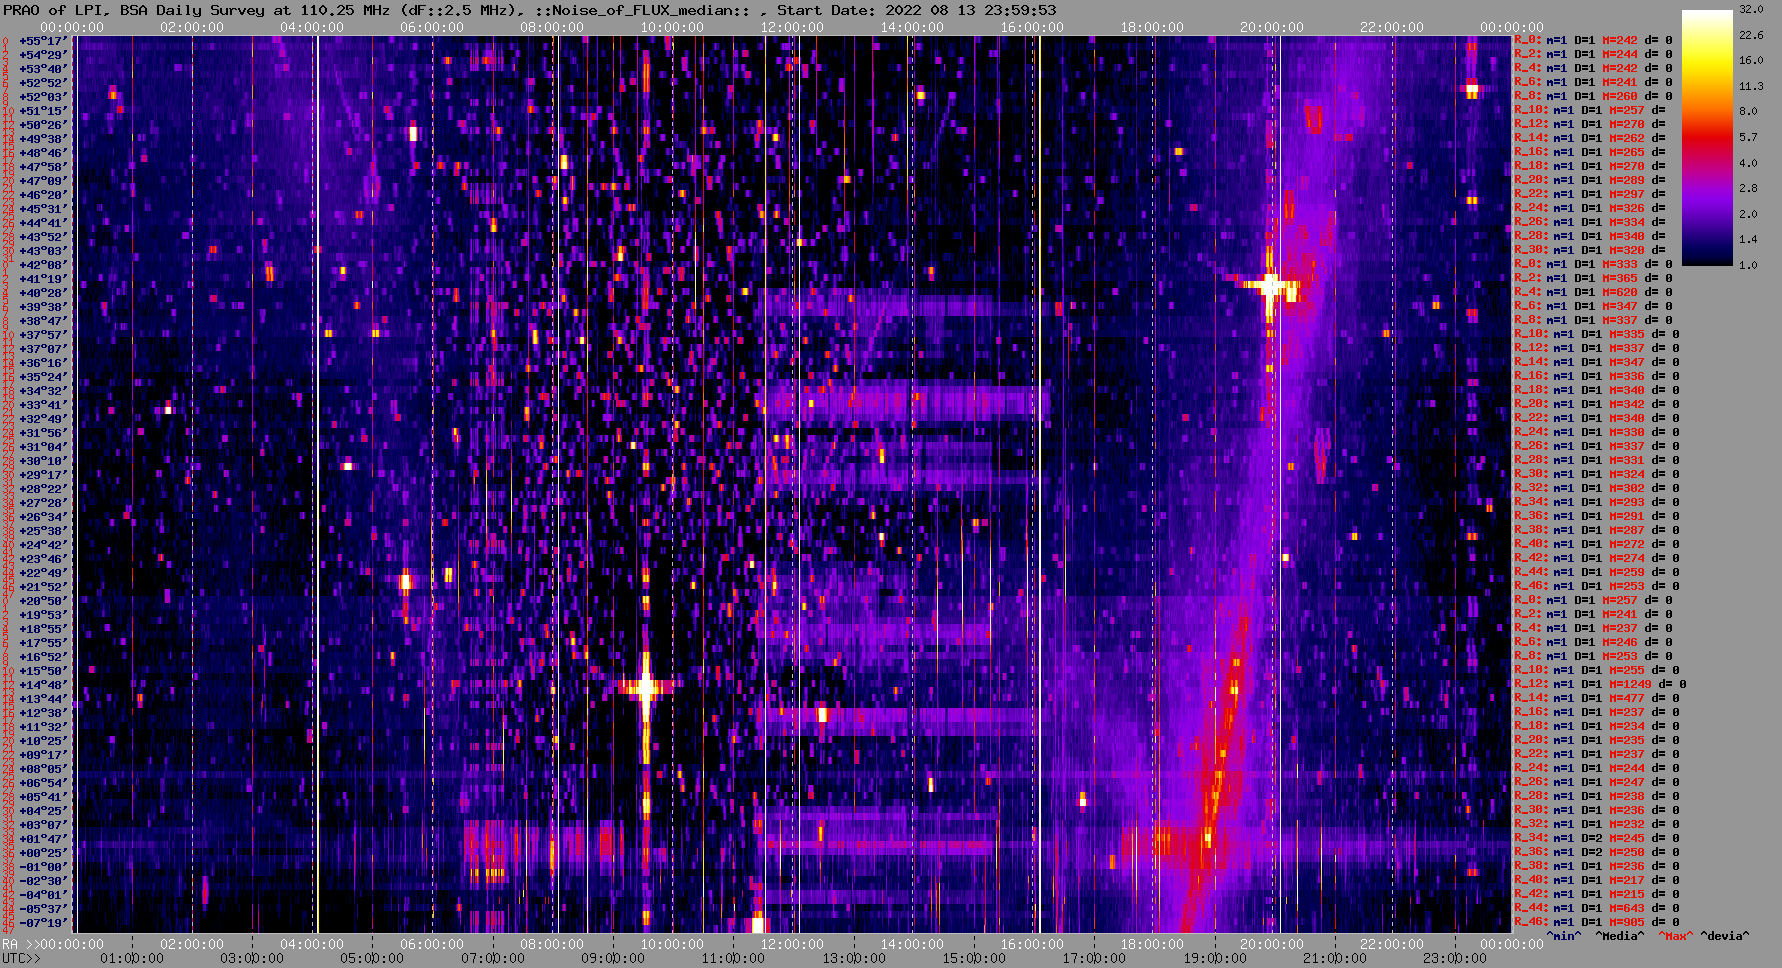Click the '^devia^' legend label

pos(1725,936)
